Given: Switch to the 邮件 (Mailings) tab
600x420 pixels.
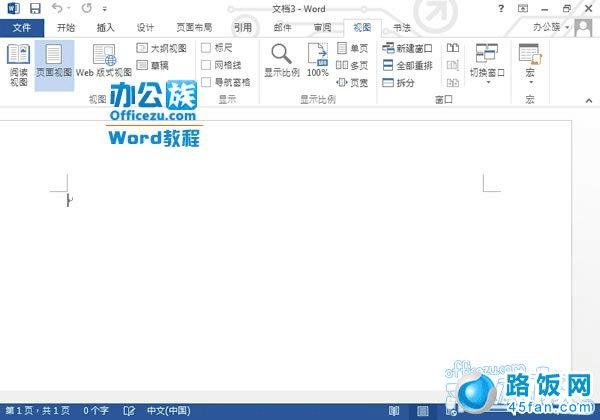Looking at the screenshot, I should 282,28.
